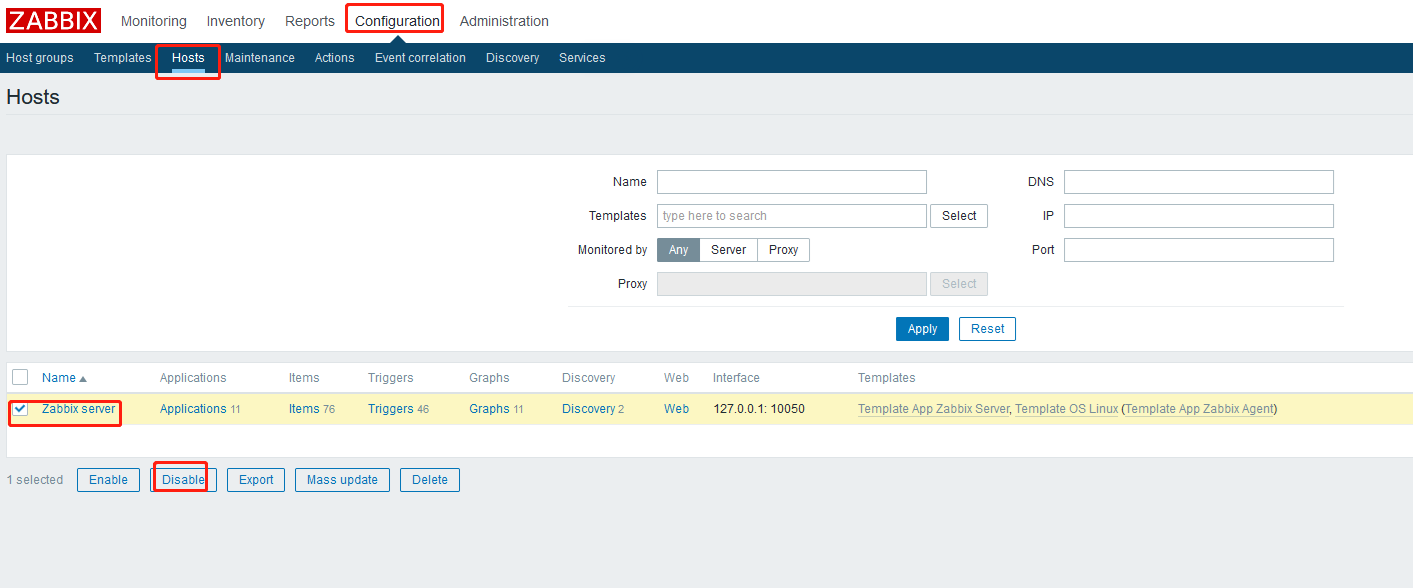Viewport: 1413px width, 588px height.
Task: Open Graphs link for Zabbix server
Action: coord(489,409)
